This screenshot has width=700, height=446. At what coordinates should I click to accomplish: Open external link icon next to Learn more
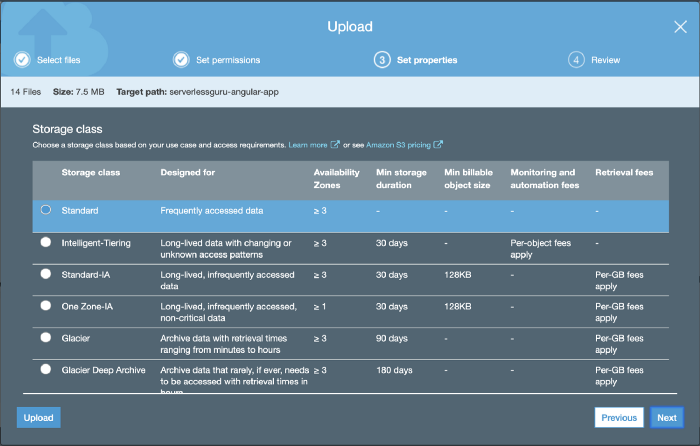(335, 144)
